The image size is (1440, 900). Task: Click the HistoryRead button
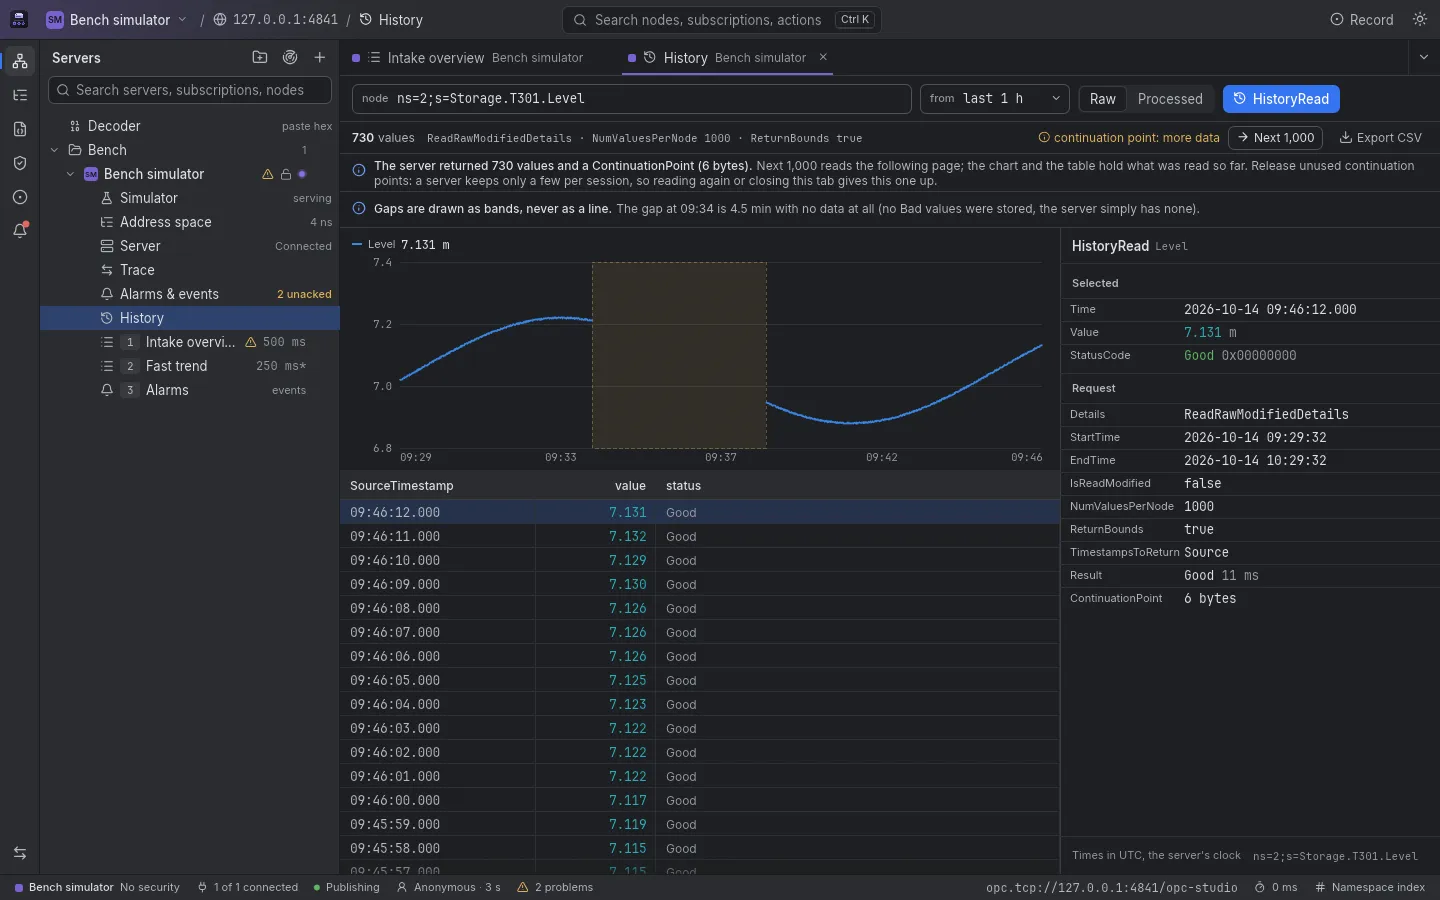pos(1281,99)
